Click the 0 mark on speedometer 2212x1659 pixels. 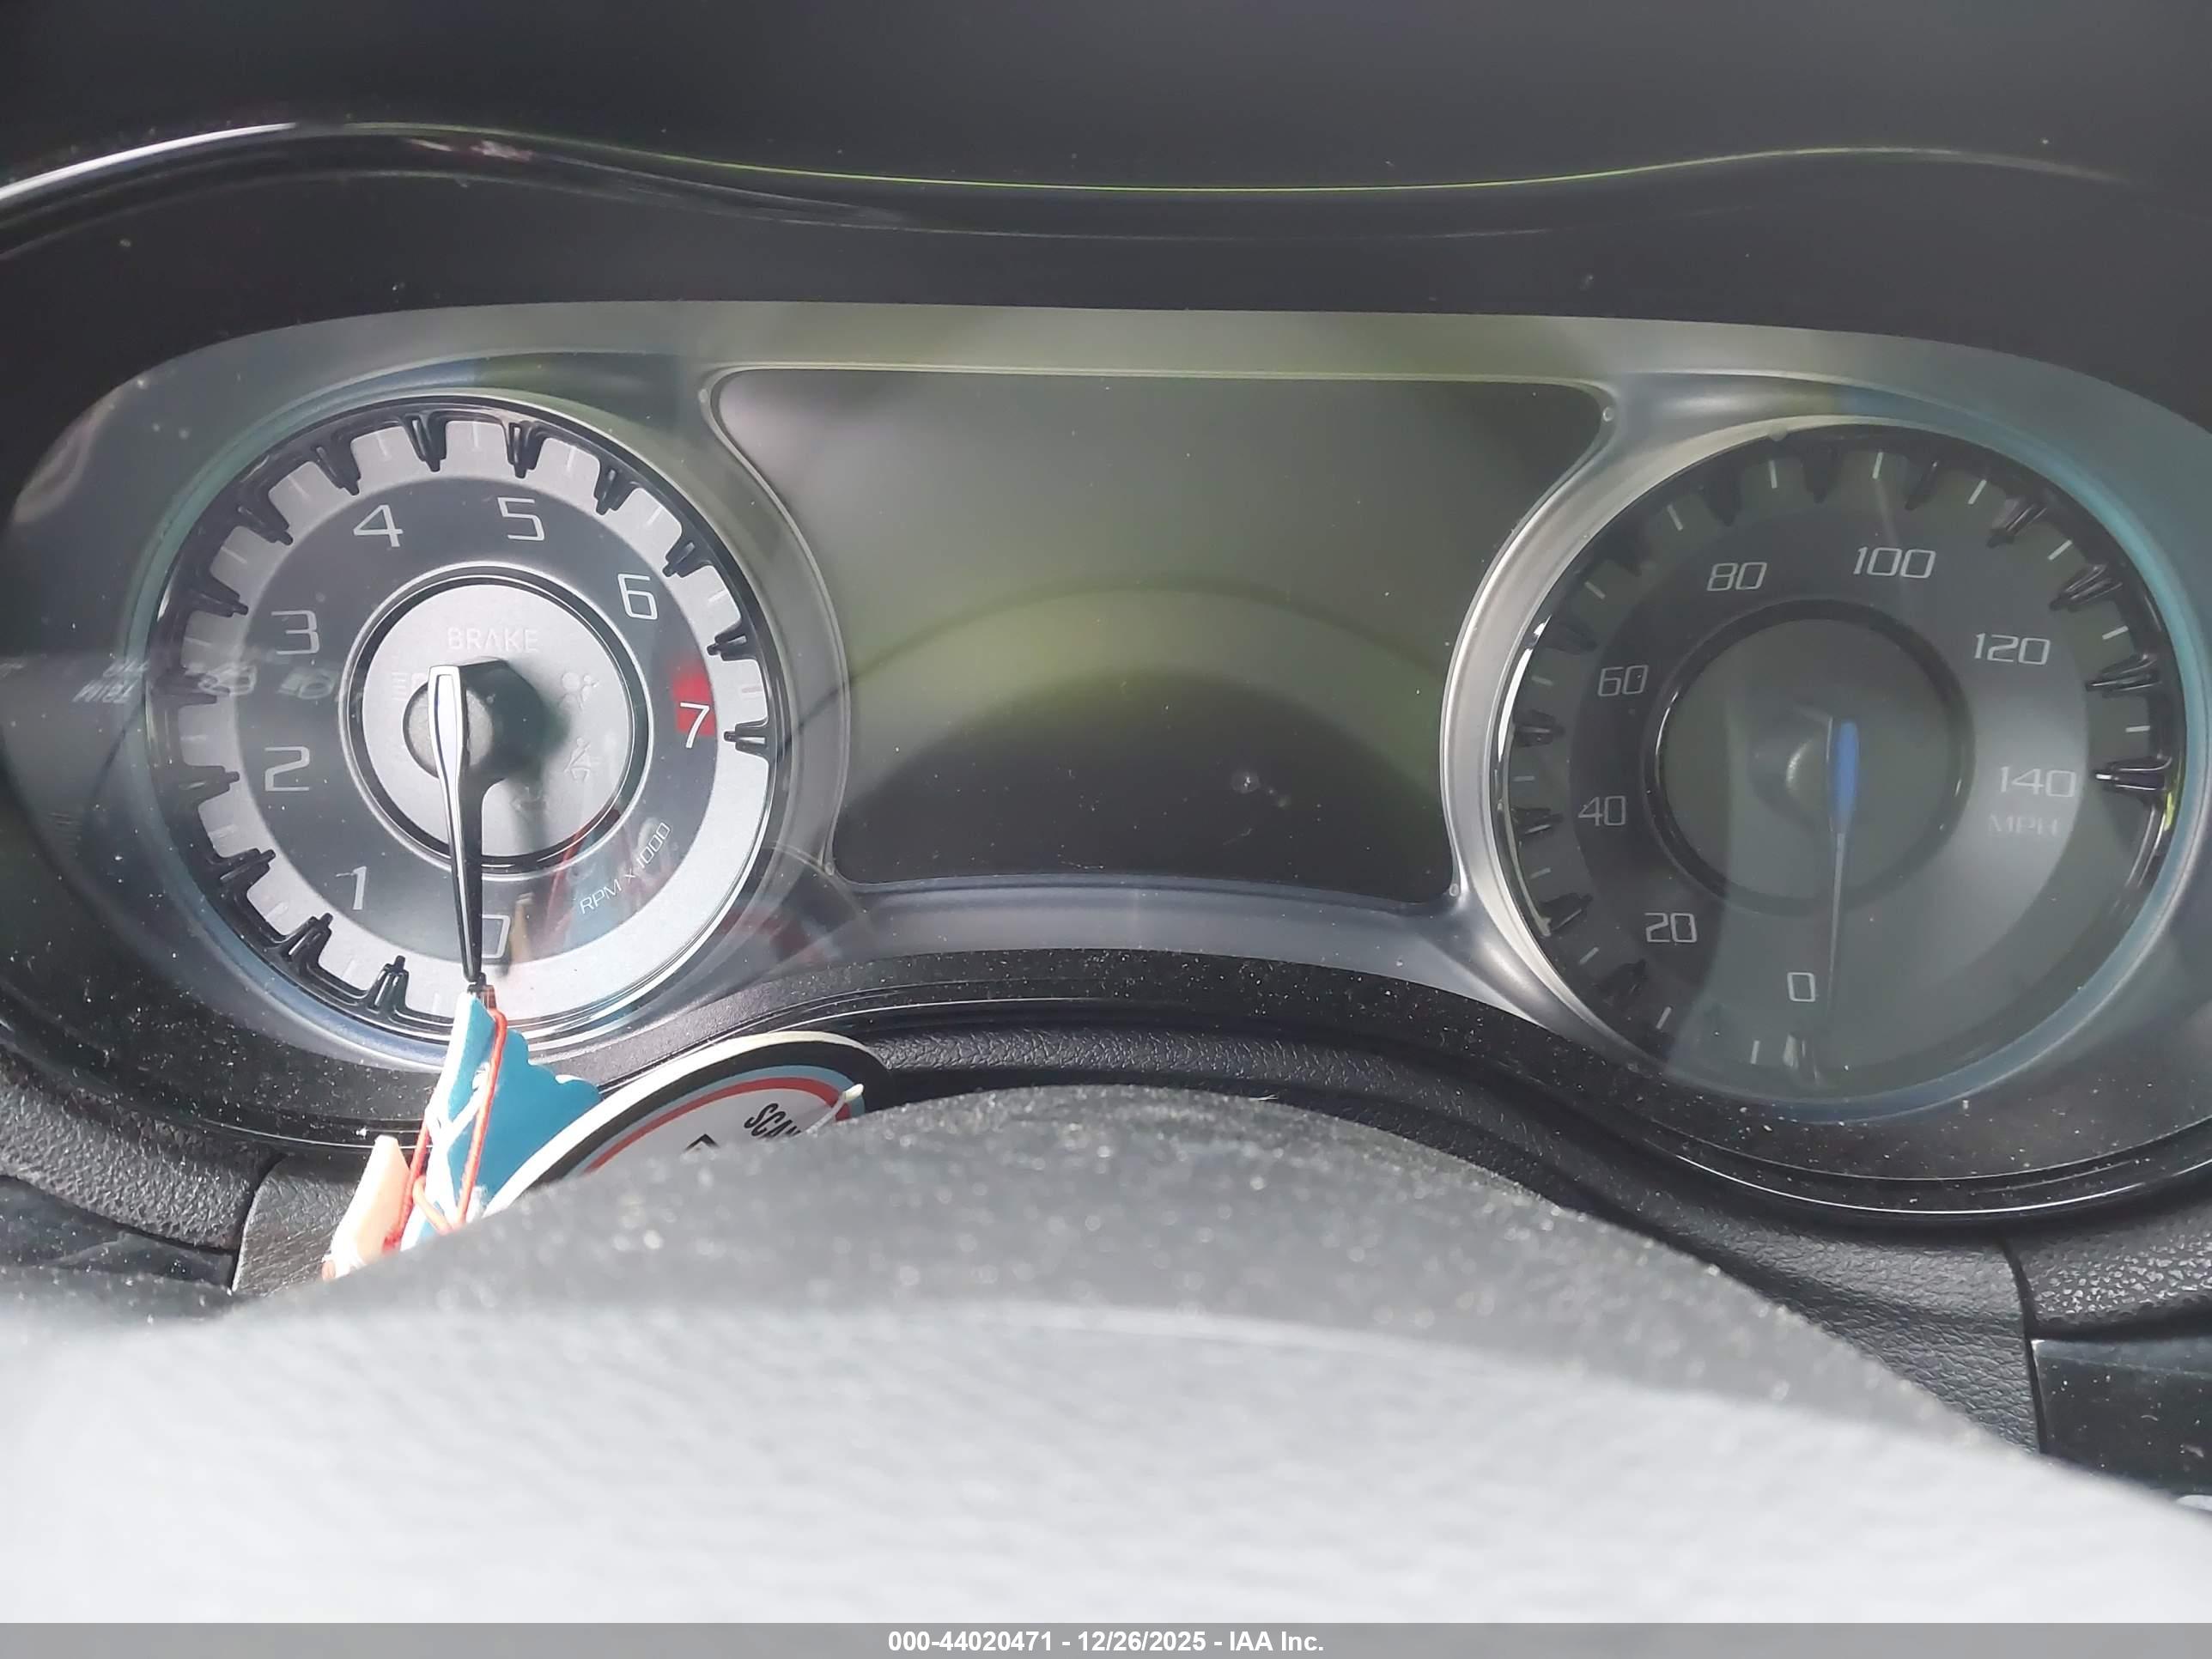[x=1801, y=987]
